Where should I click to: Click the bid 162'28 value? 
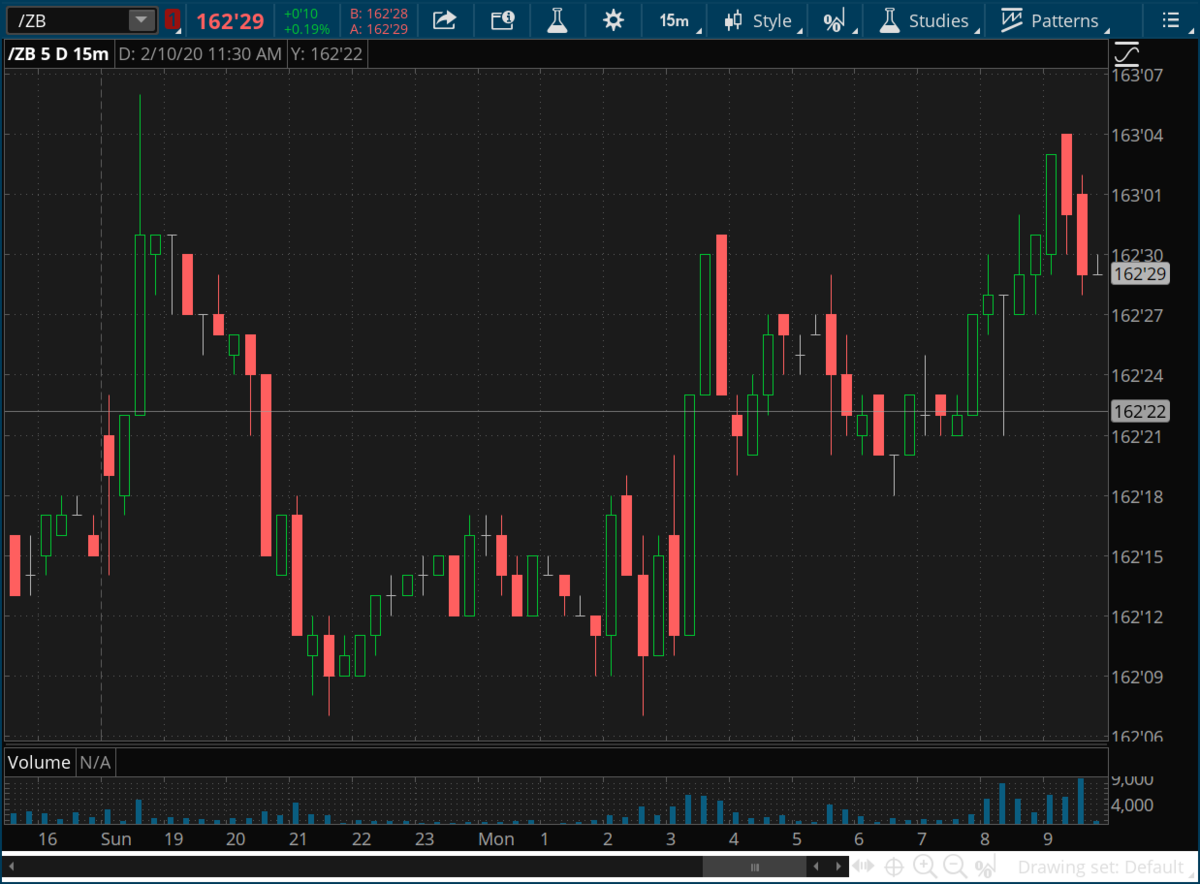378,14
